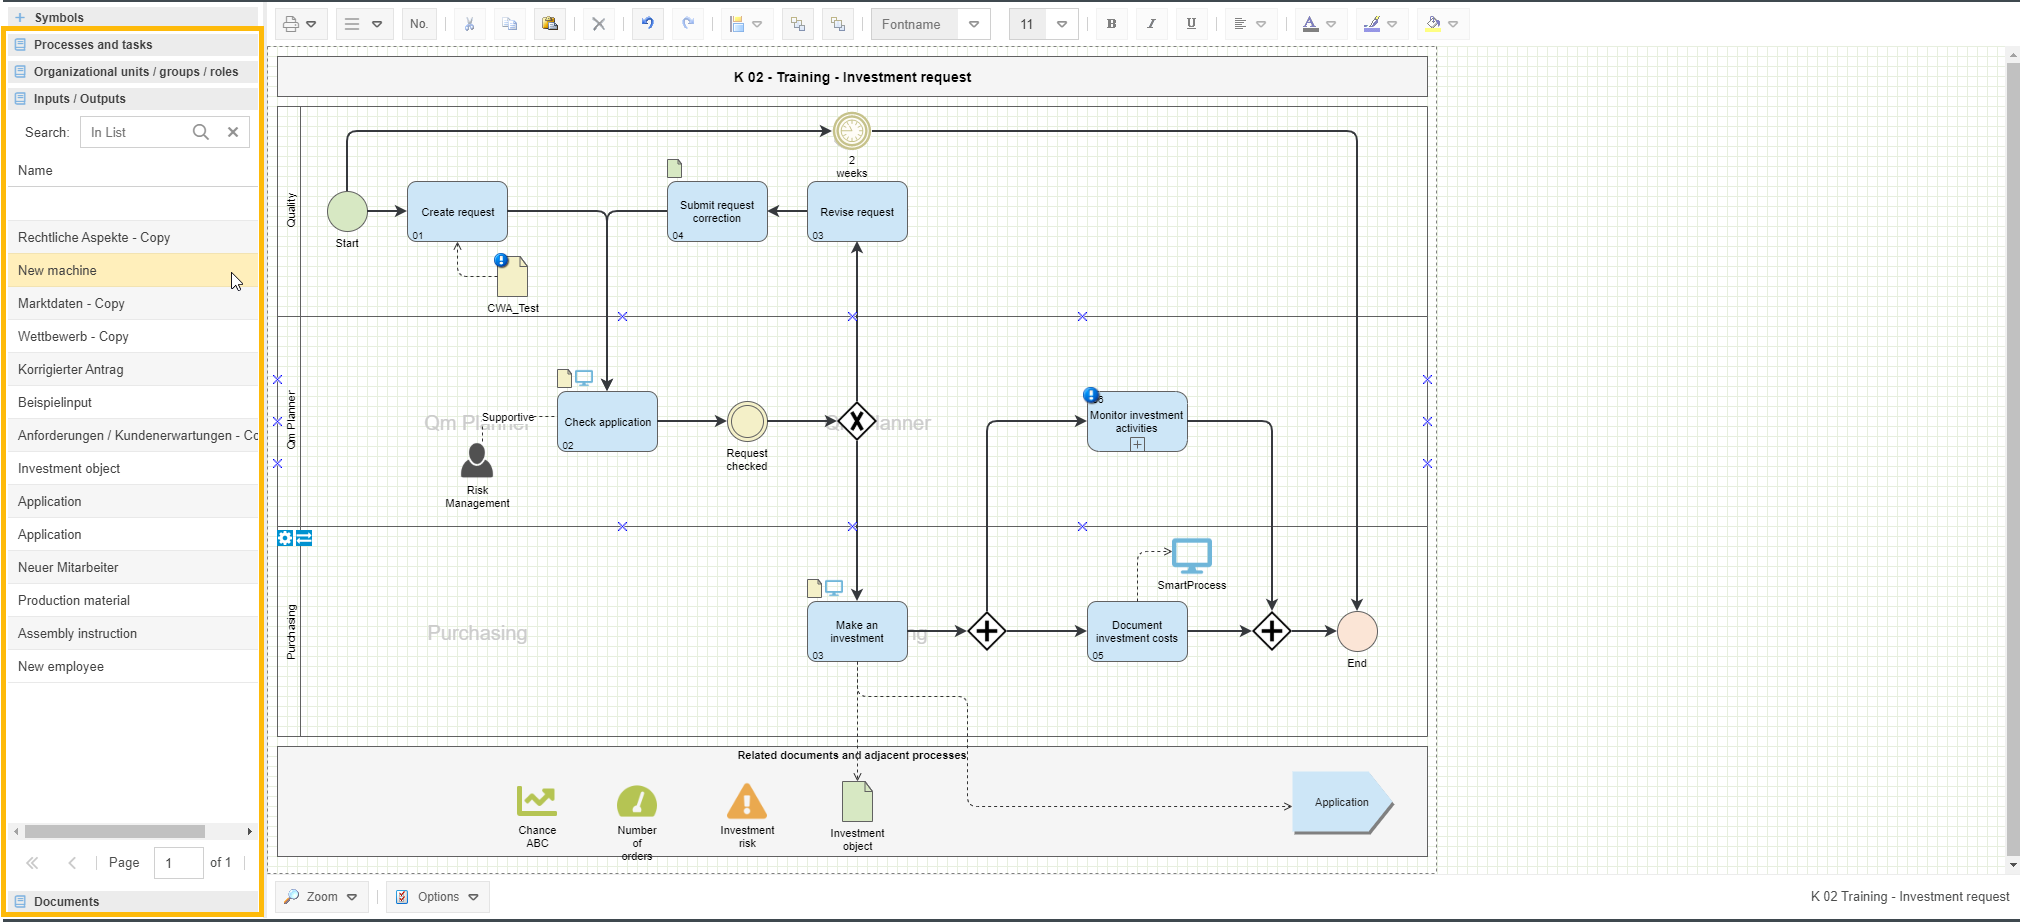Open the font size dropdown
The image size is (2020, 922).
(x=1062, y=24)
